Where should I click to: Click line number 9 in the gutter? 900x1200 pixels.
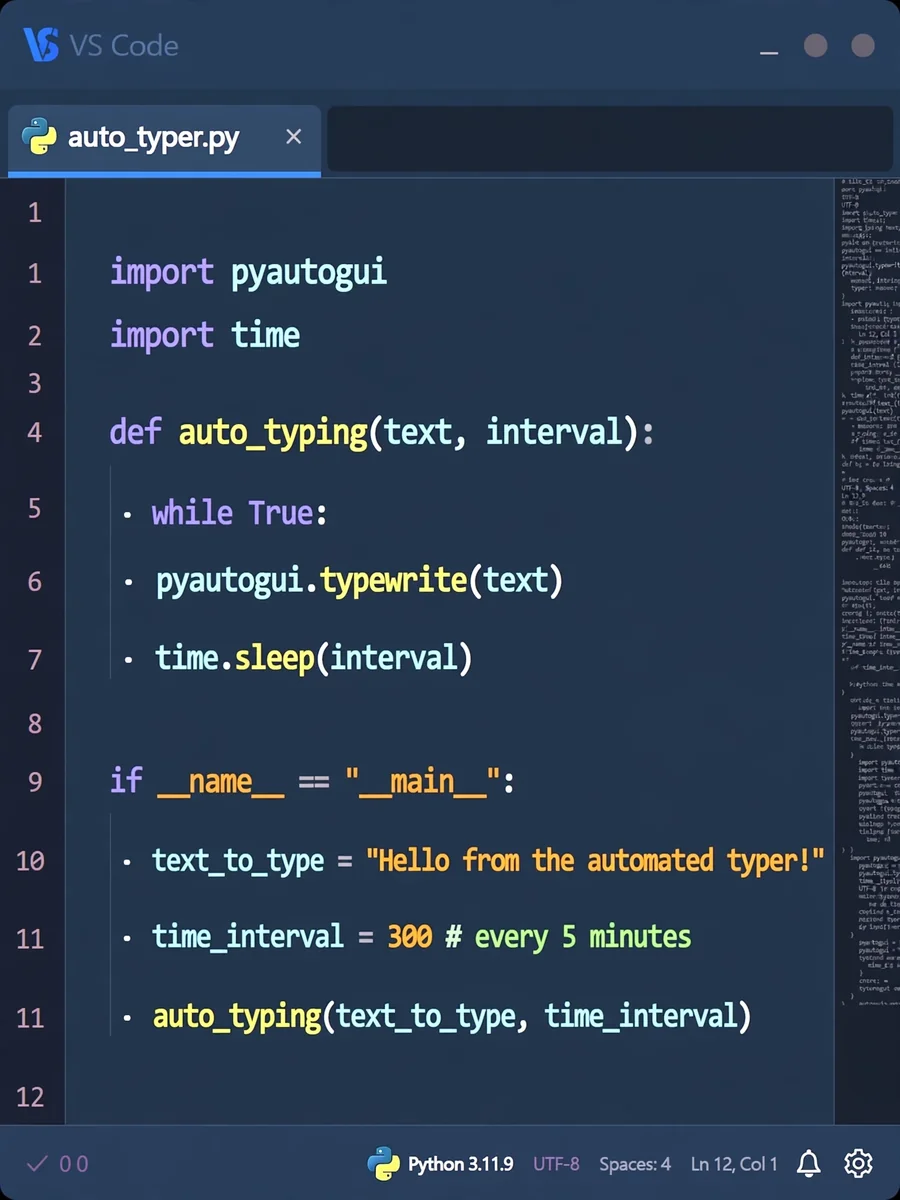(35, 781)
